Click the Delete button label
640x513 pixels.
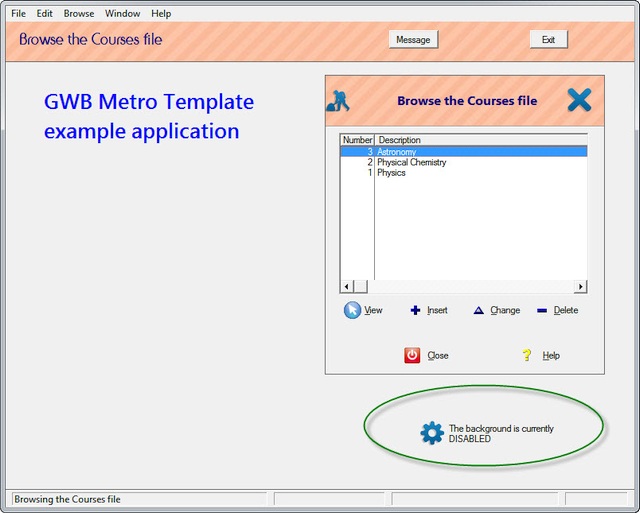(x=566, y=311)
